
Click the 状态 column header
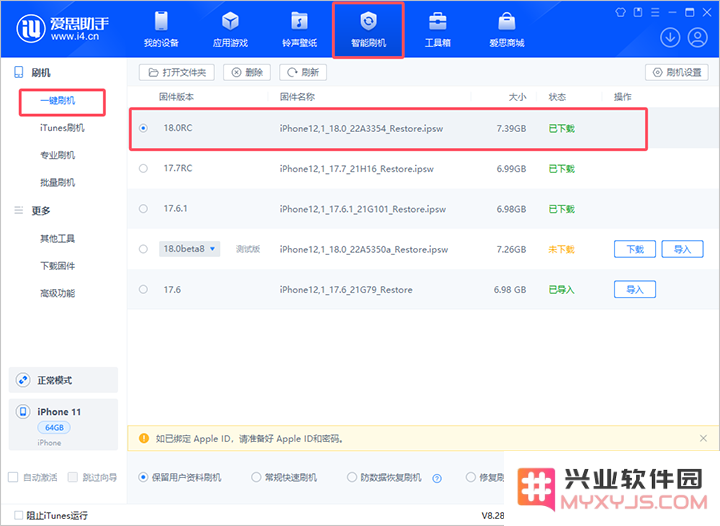(x=557, y=97)
